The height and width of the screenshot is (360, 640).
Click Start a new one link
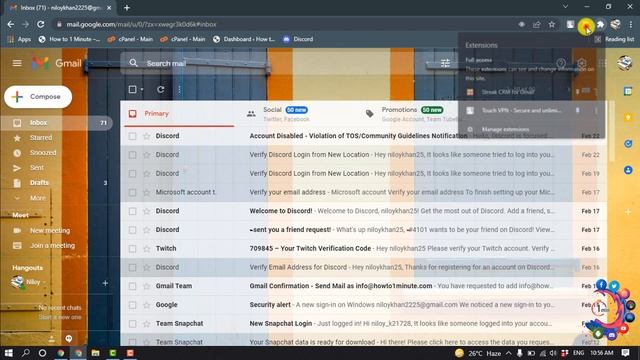(60, 317)
